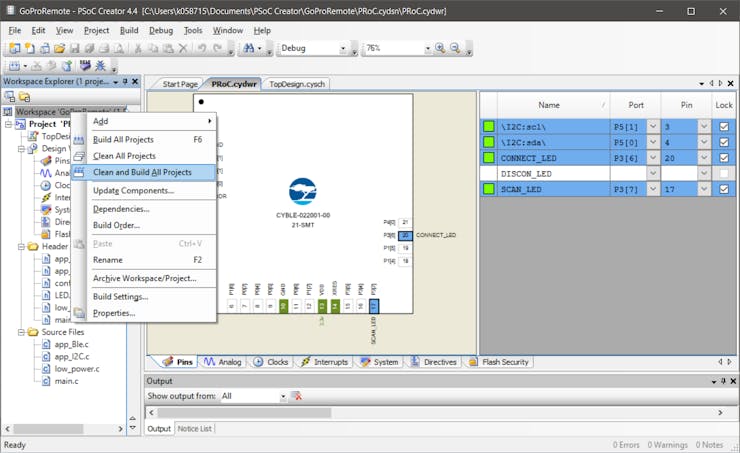The image size is (740, 453).
Task: Click the zoom out magnifier icon
Action: (x=455, y=48)
